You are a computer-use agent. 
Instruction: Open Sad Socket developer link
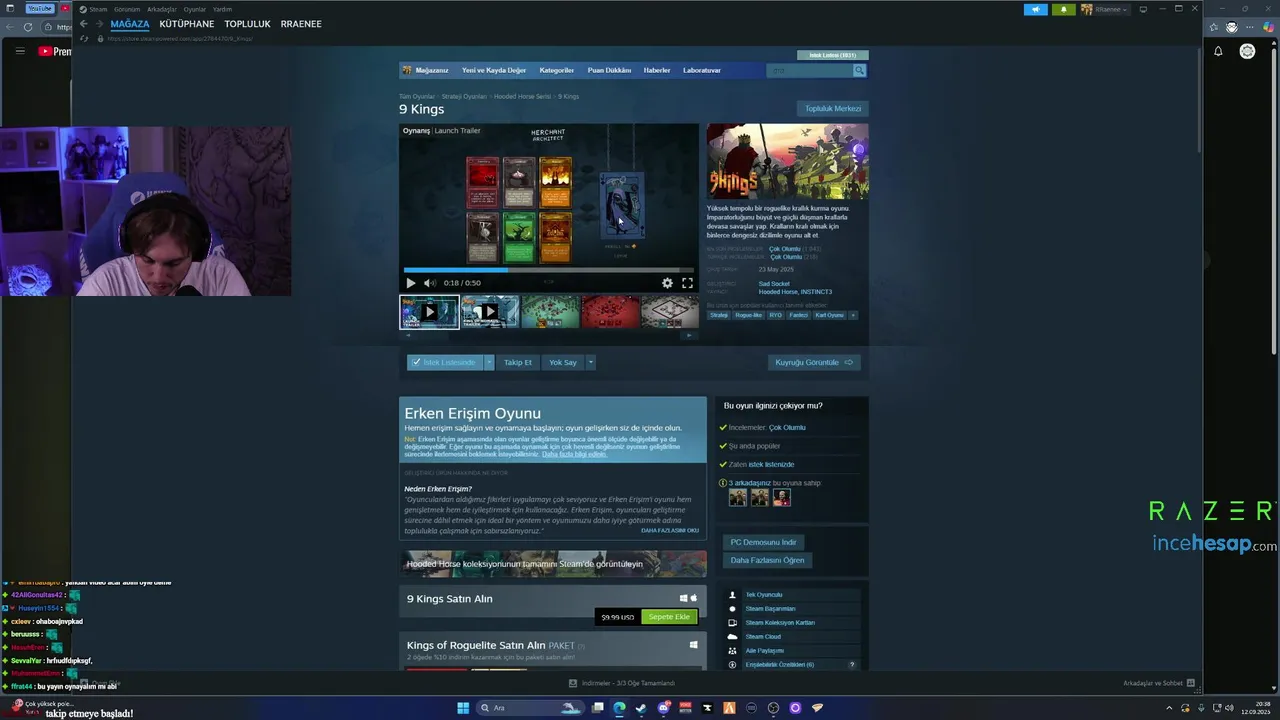[x=774, y=284]
